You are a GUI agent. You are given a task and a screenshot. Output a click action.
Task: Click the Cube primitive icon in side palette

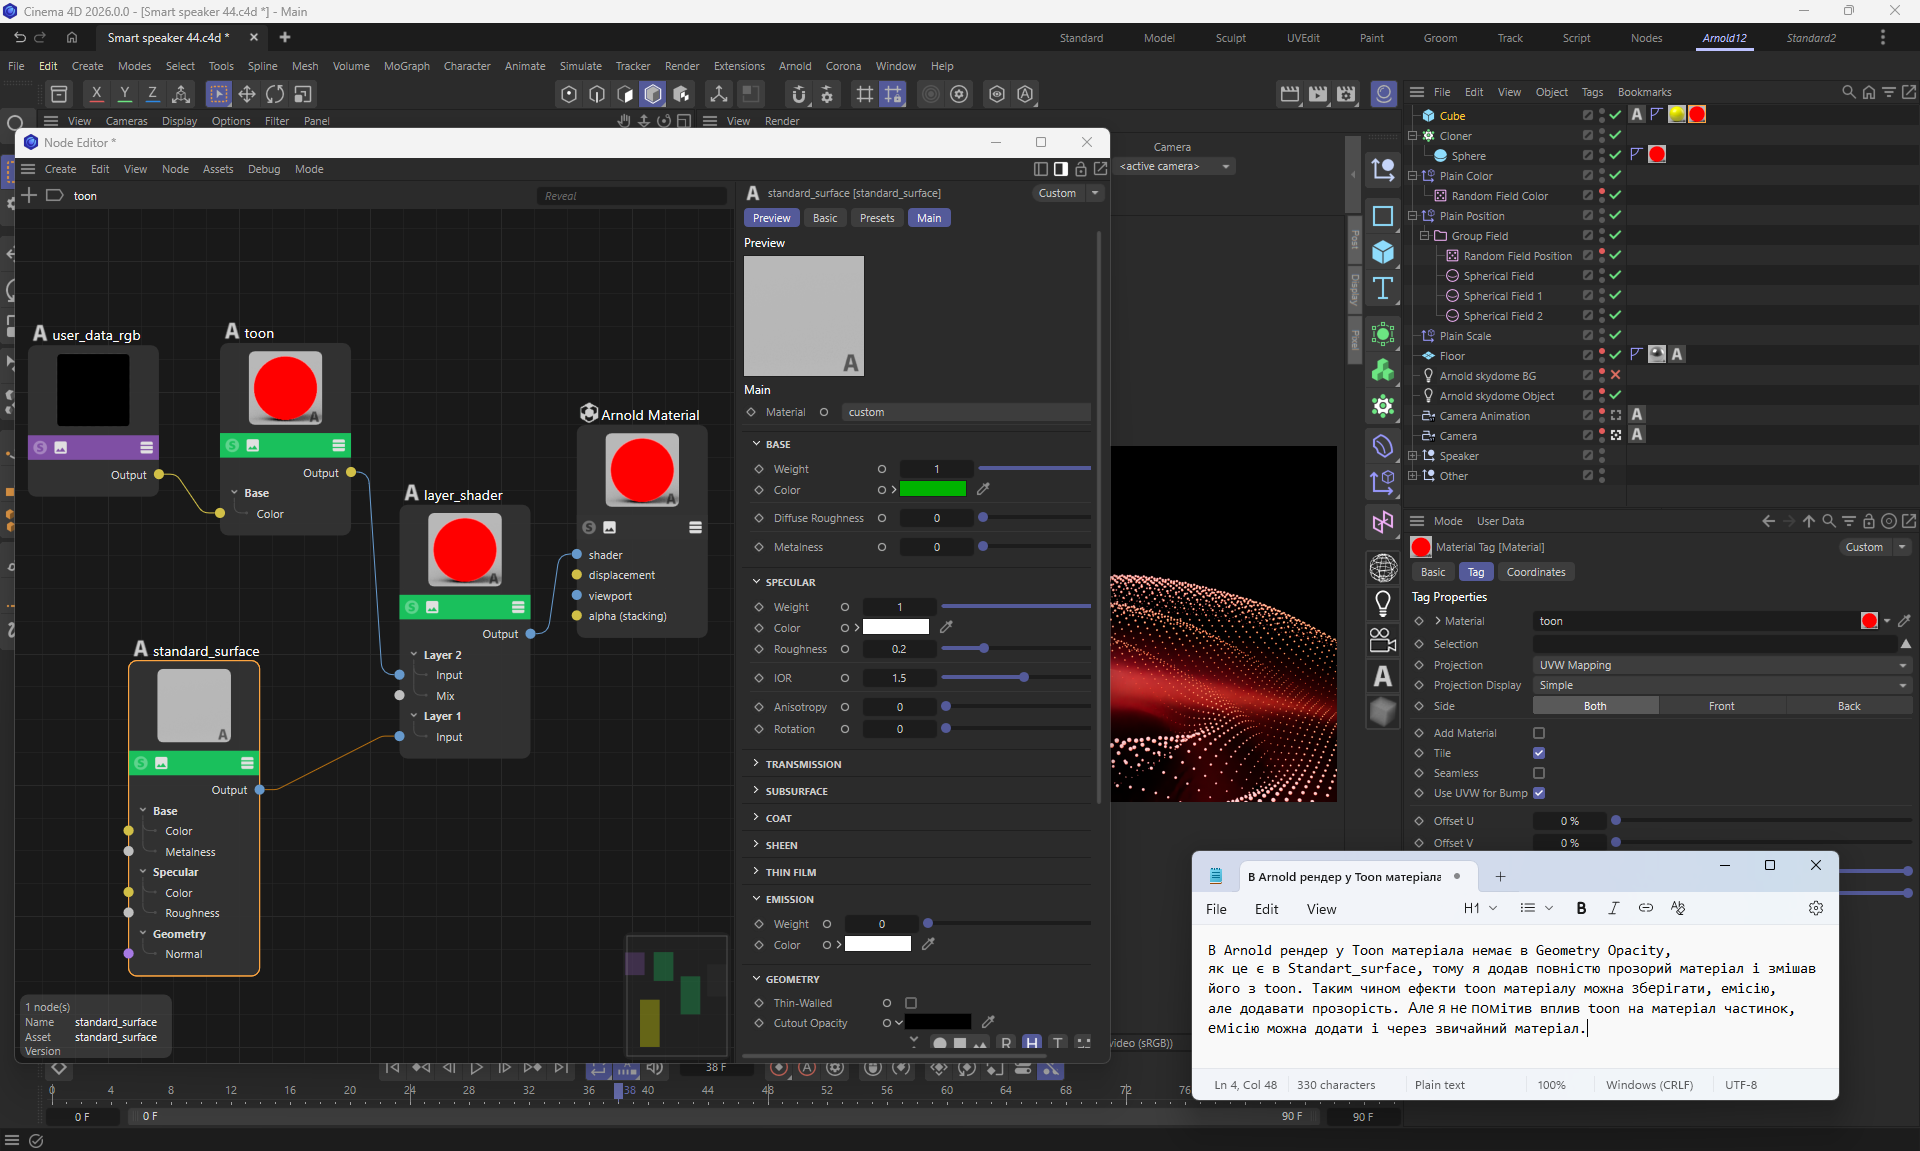click(1383, 252)
